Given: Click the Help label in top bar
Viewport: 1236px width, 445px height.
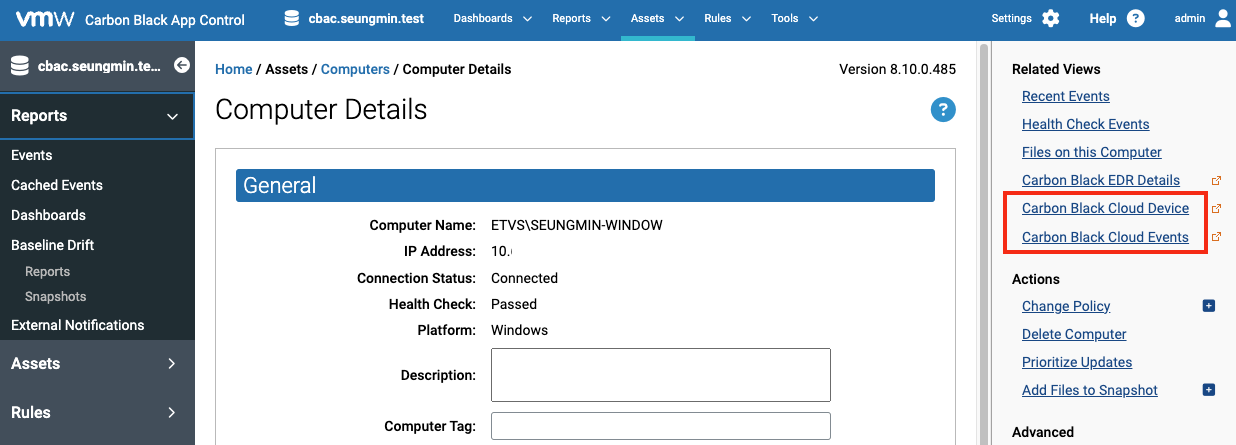Looking at the screenshot, I should pyautogui.click(x=1103, y=18).
